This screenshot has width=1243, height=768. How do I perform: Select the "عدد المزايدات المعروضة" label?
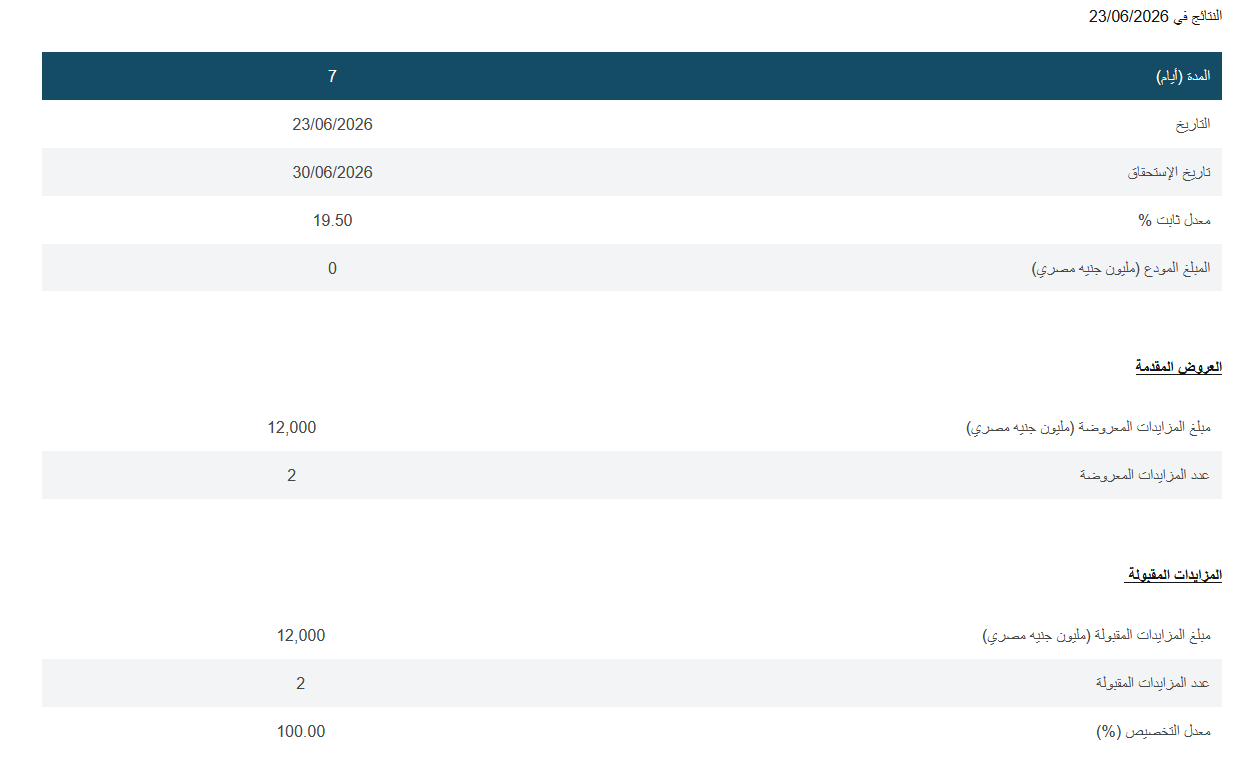(1145, 475)
